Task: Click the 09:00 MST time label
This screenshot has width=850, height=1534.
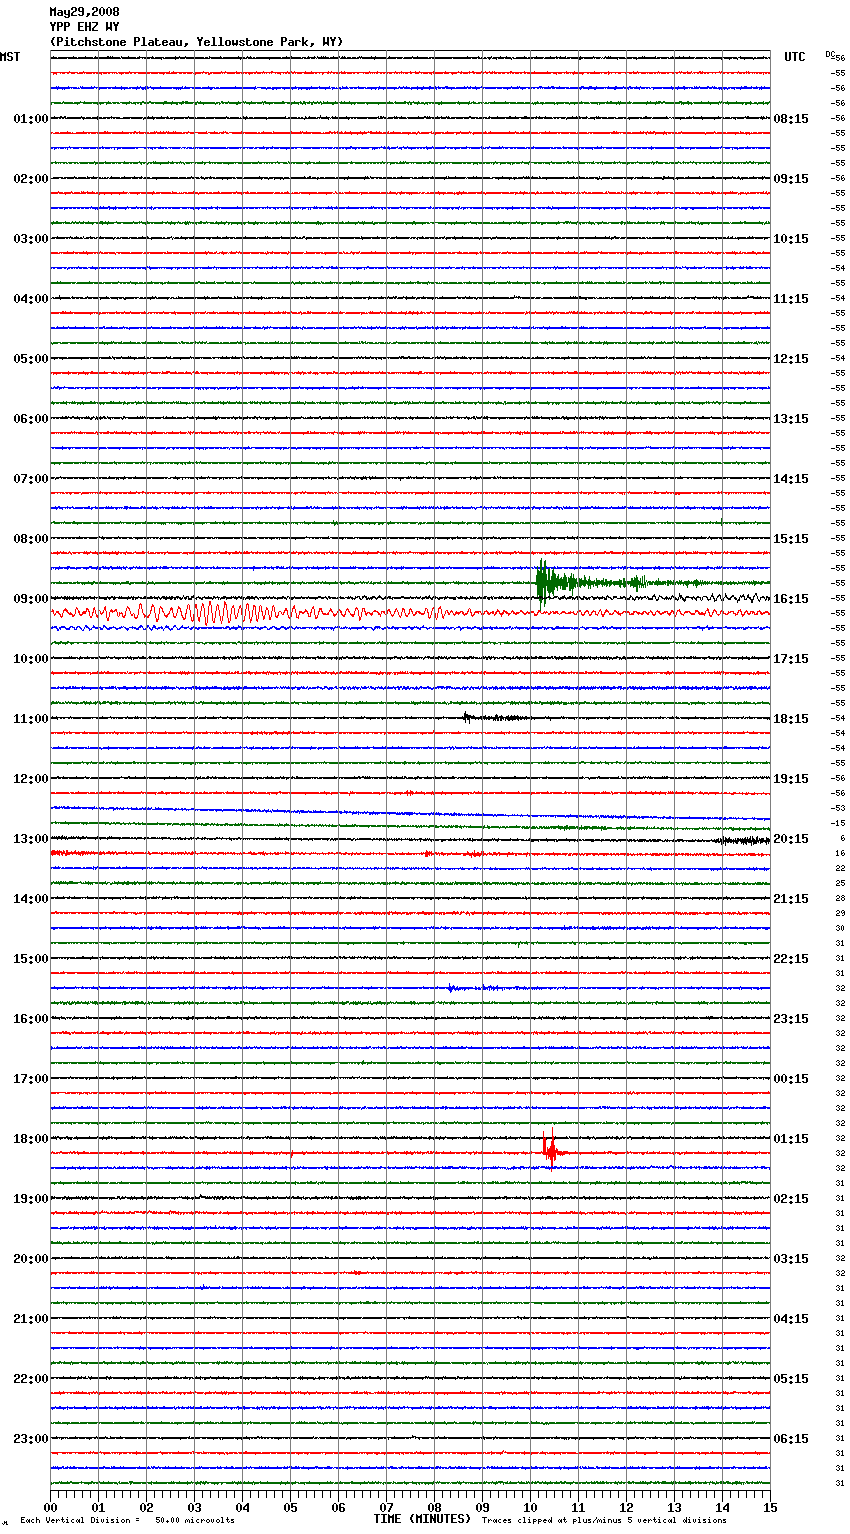Action: point(30,599)
